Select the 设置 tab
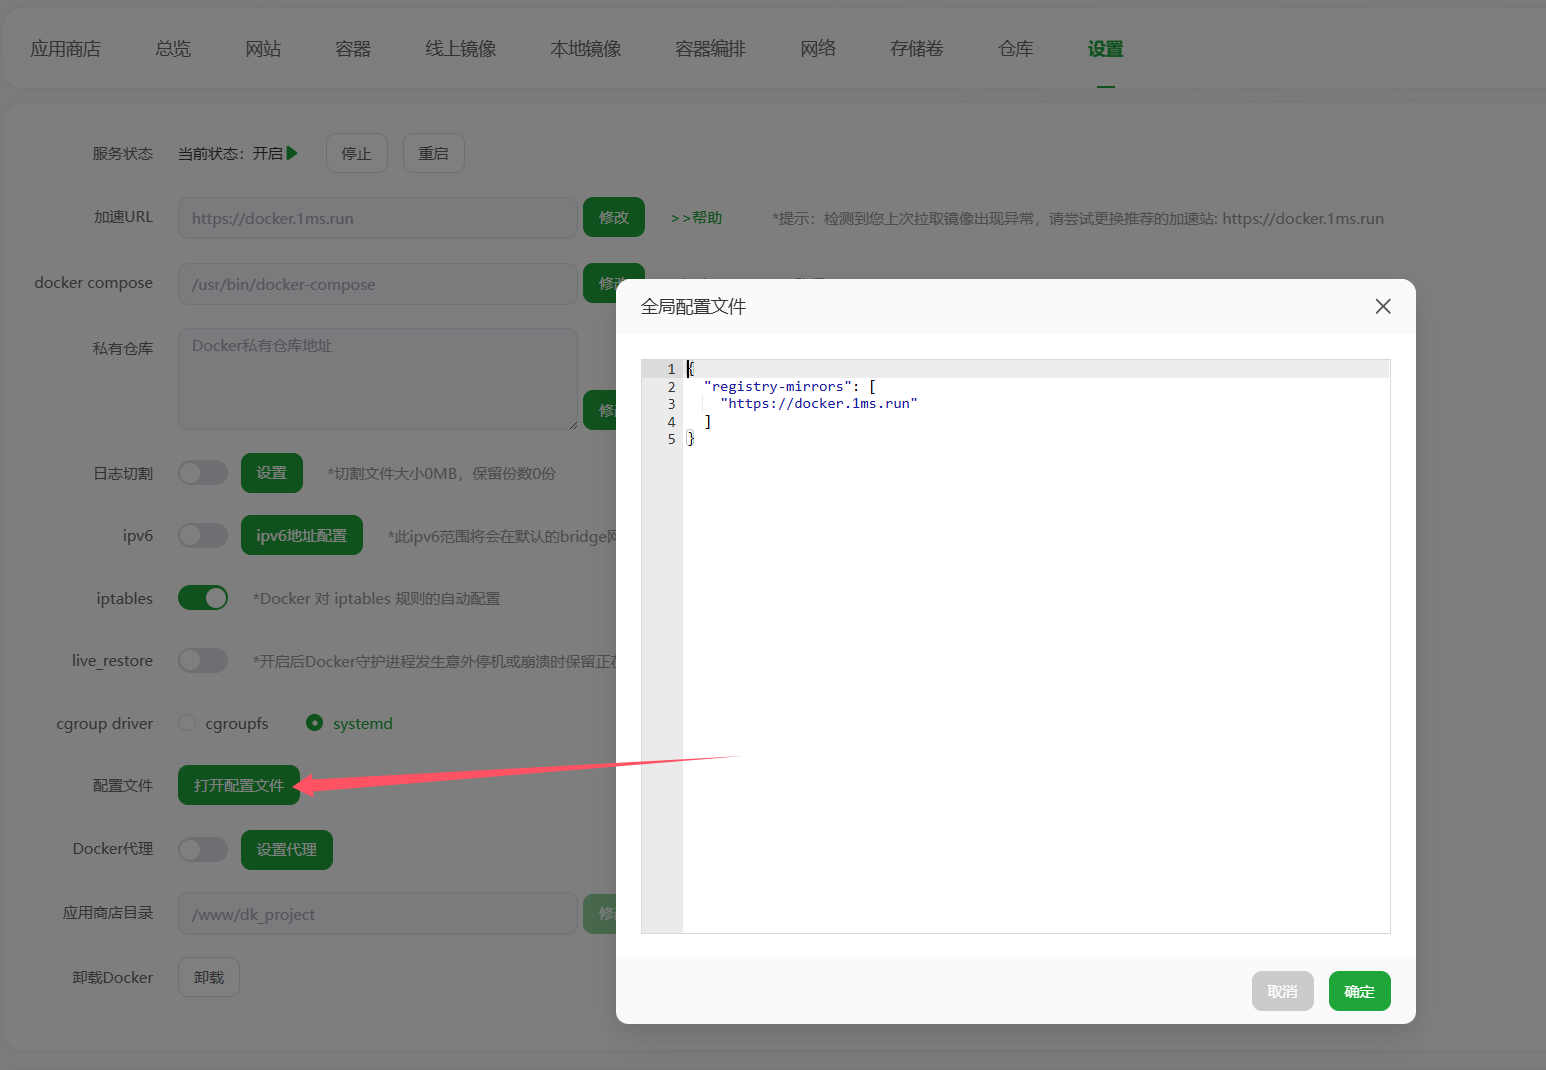1546x1070 pixels. (1105, 49)
